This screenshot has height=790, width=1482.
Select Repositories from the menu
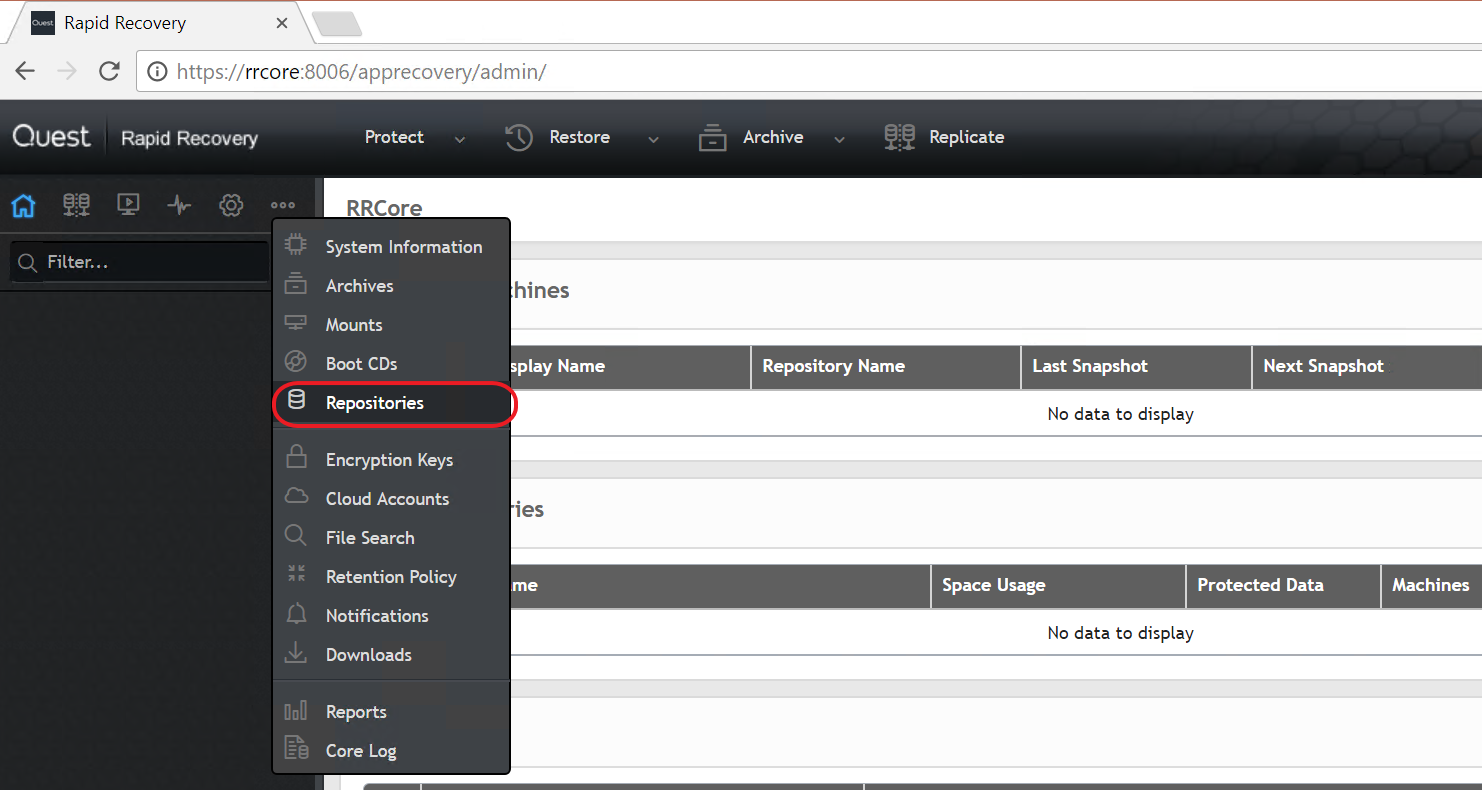click(374, 403)
